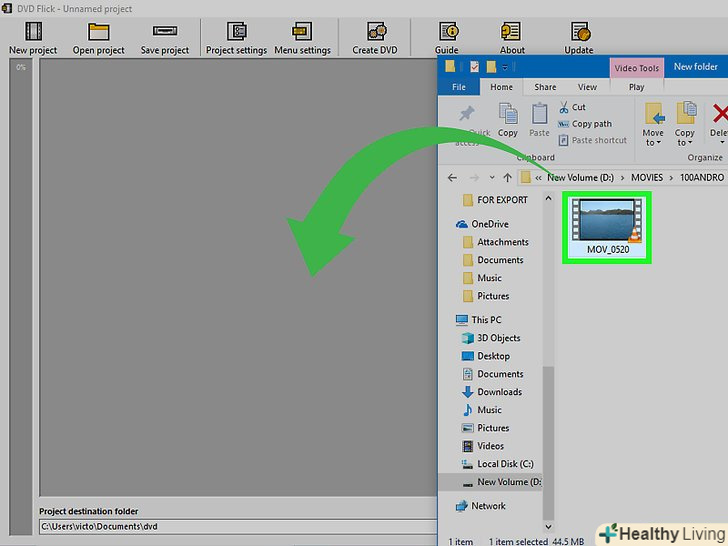The width and height of the screenshot is (728, 546).
Task: Click the red Delete icon in ribbon
Action: click(720, 114)
